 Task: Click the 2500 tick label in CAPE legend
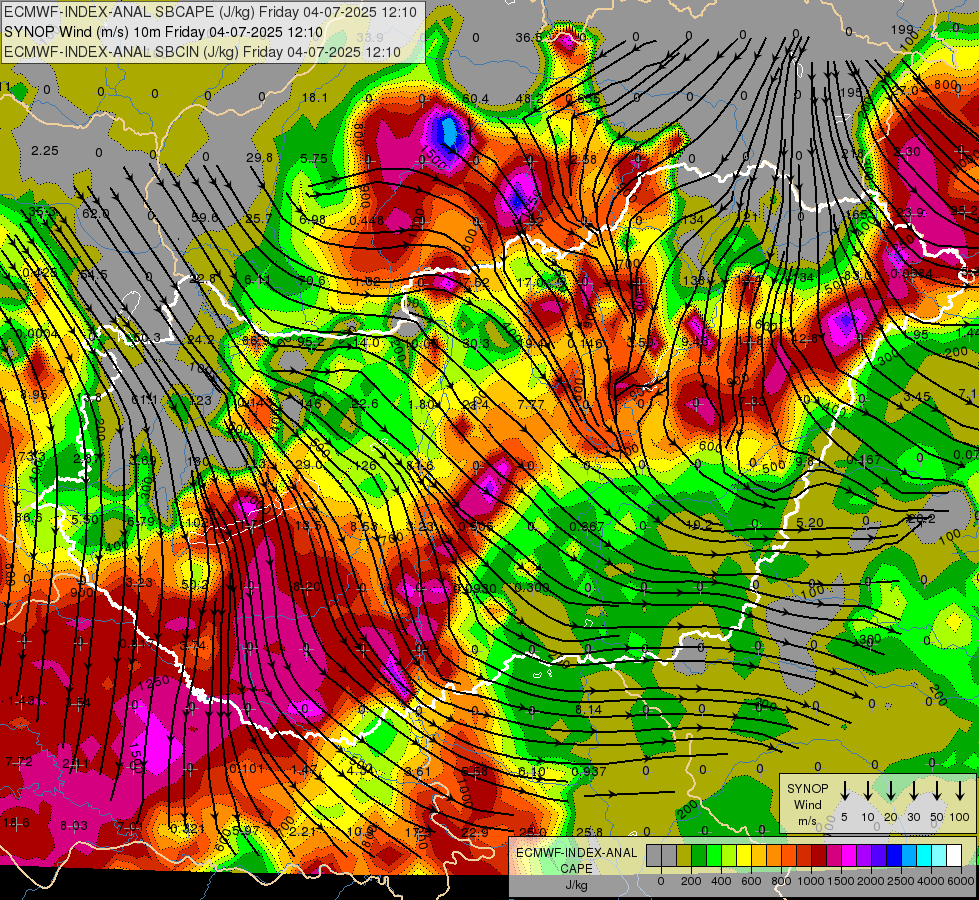tap(900, 881)
